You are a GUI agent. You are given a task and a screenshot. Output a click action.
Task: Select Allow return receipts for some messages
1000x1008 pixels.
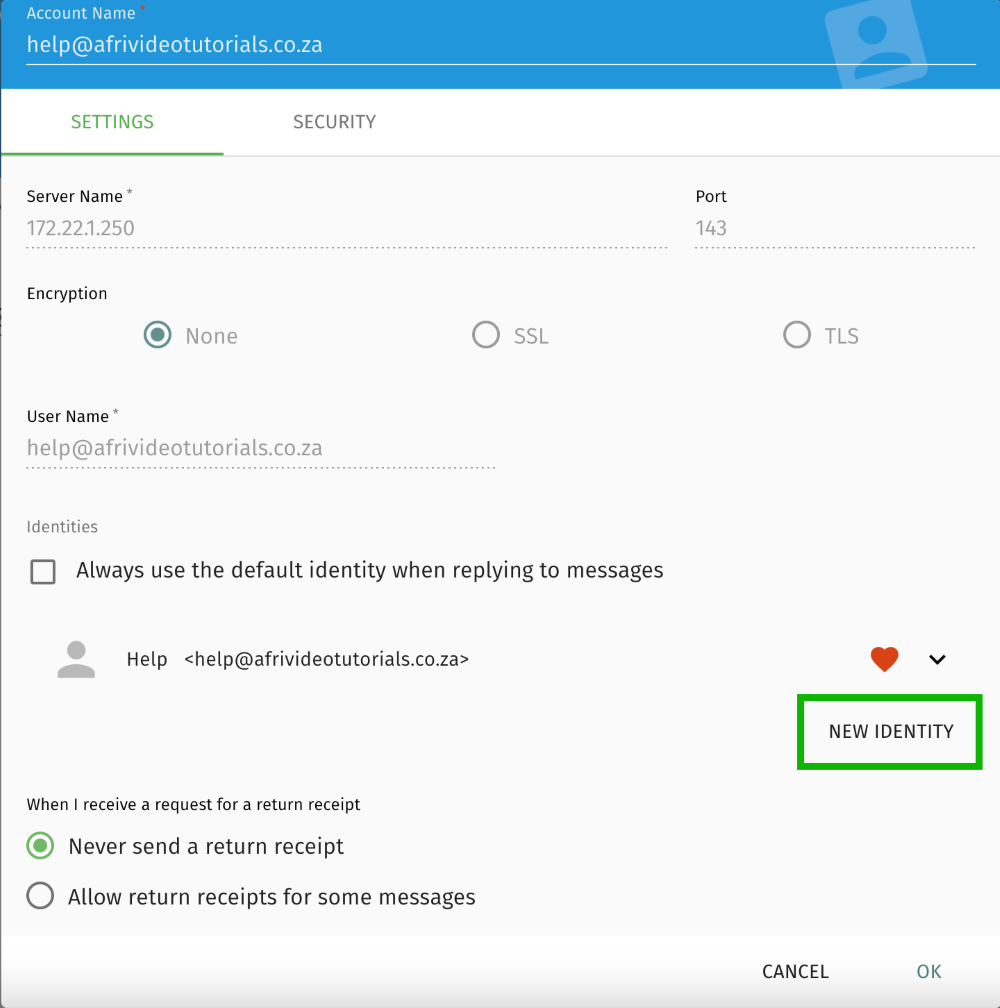click(40, 896)
